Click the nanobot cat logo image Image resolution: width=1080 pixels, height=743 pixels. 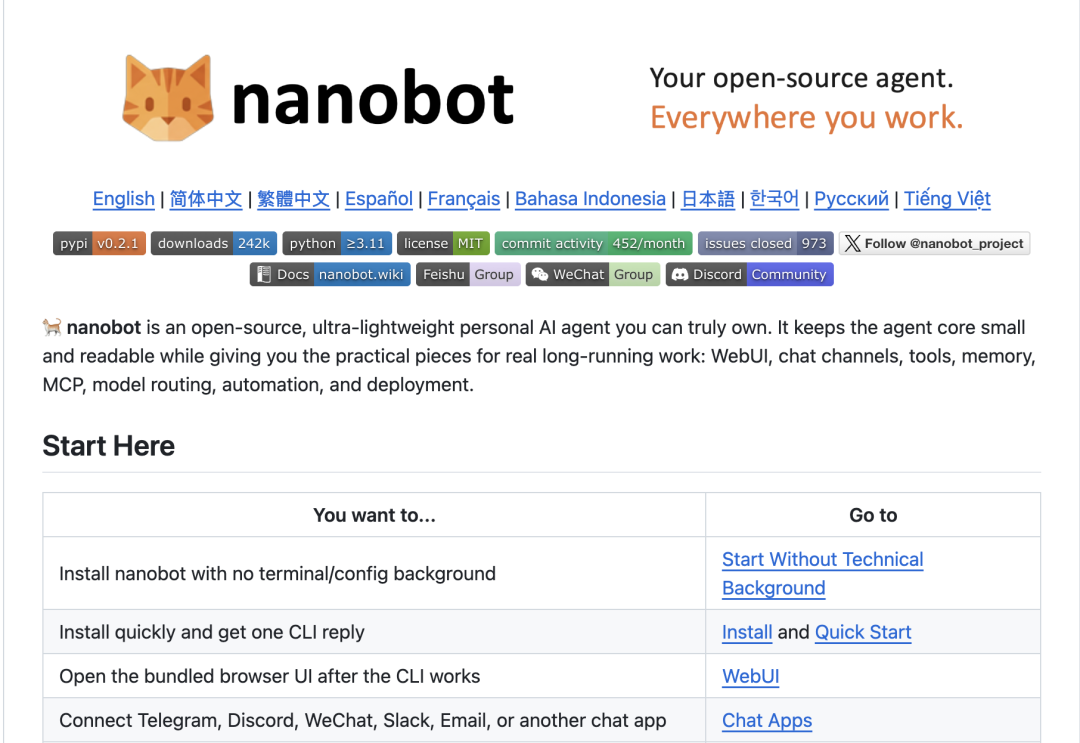(x=167, y=98)
